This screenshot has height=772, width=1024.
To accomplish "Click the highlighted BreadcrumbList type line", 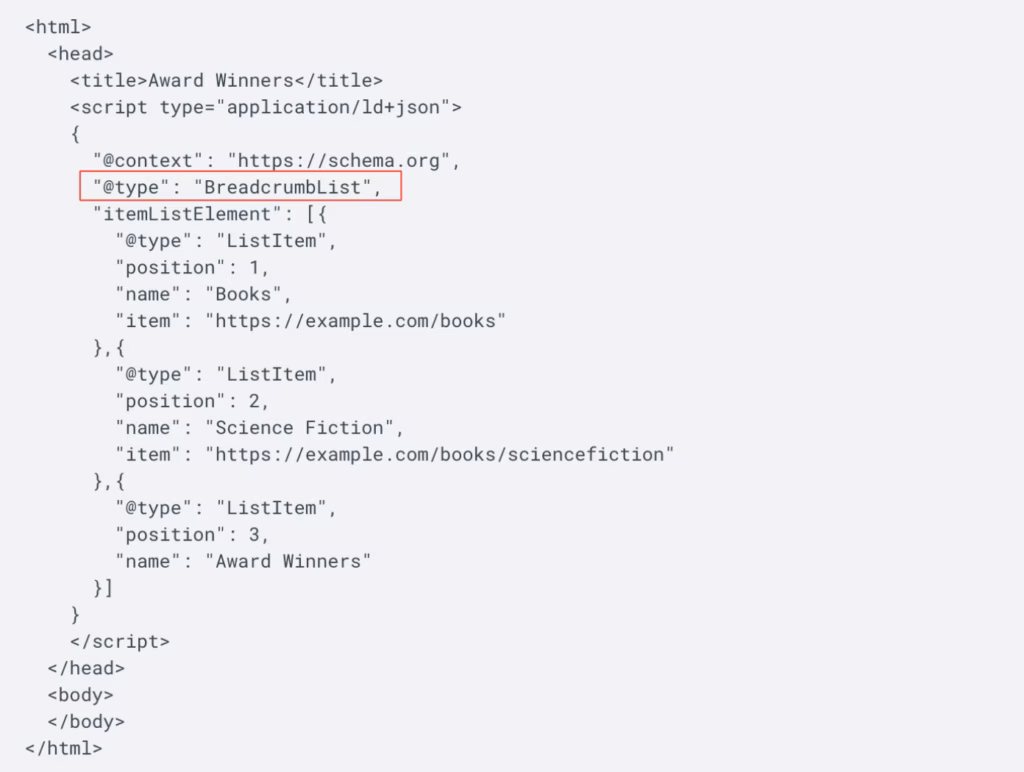I will coord(240,187).
